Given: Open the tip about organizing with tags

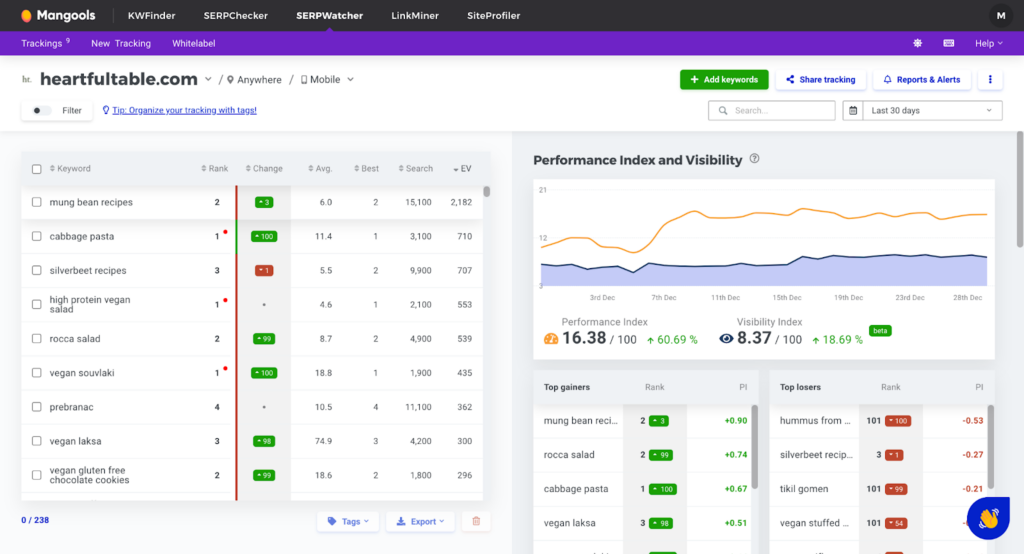Looking at the screenshot, I should click(x=184, y=111).
